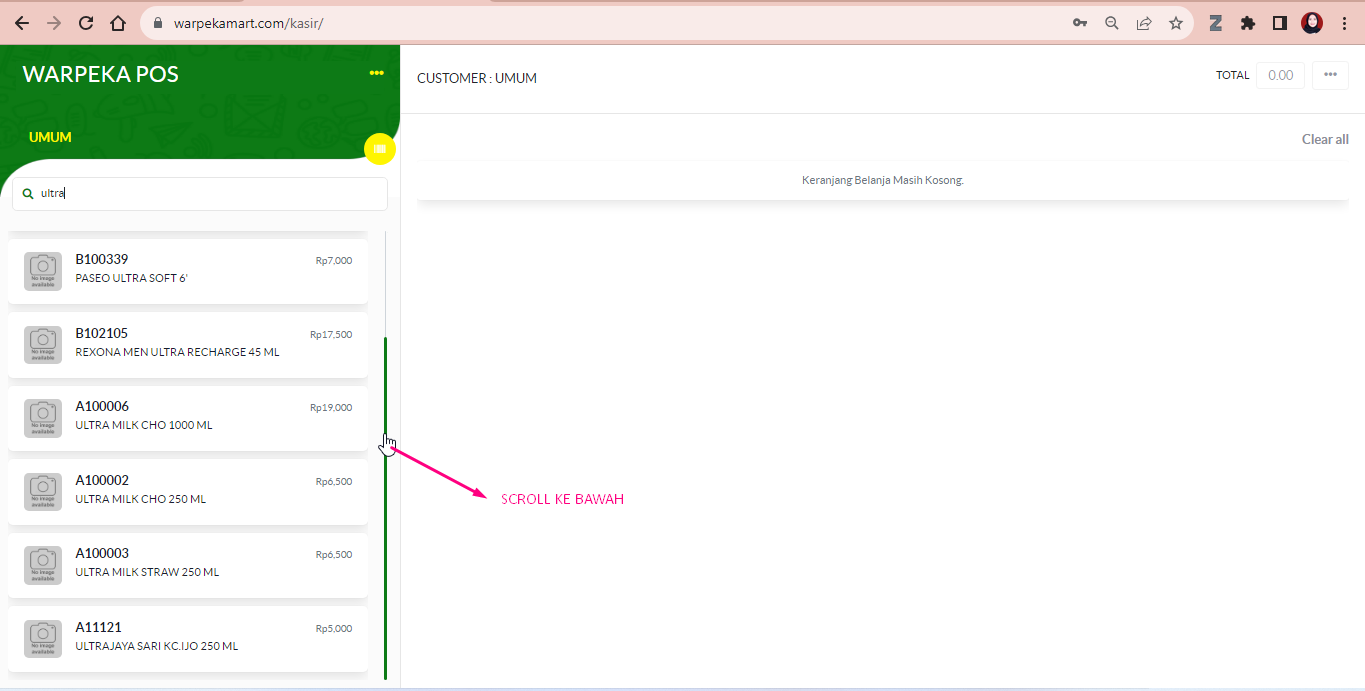This screenshot has height=691, width=1365.
Task: Add ULTRAJAYA SARI KC.IJO 250 ML
Action: [x=188, y=639]
